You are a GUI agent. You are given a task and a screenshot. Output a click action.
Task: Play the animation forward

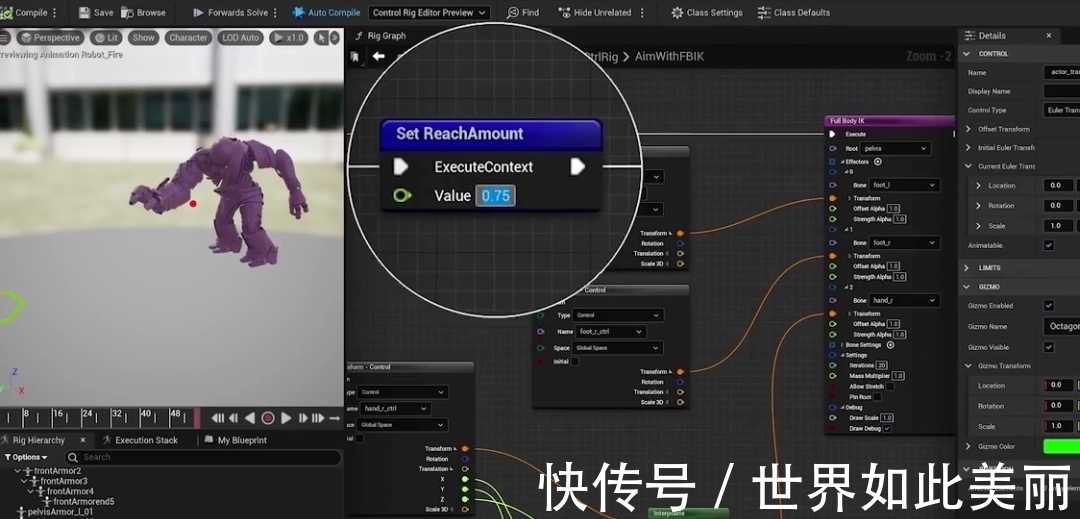[x=286, y=418]
